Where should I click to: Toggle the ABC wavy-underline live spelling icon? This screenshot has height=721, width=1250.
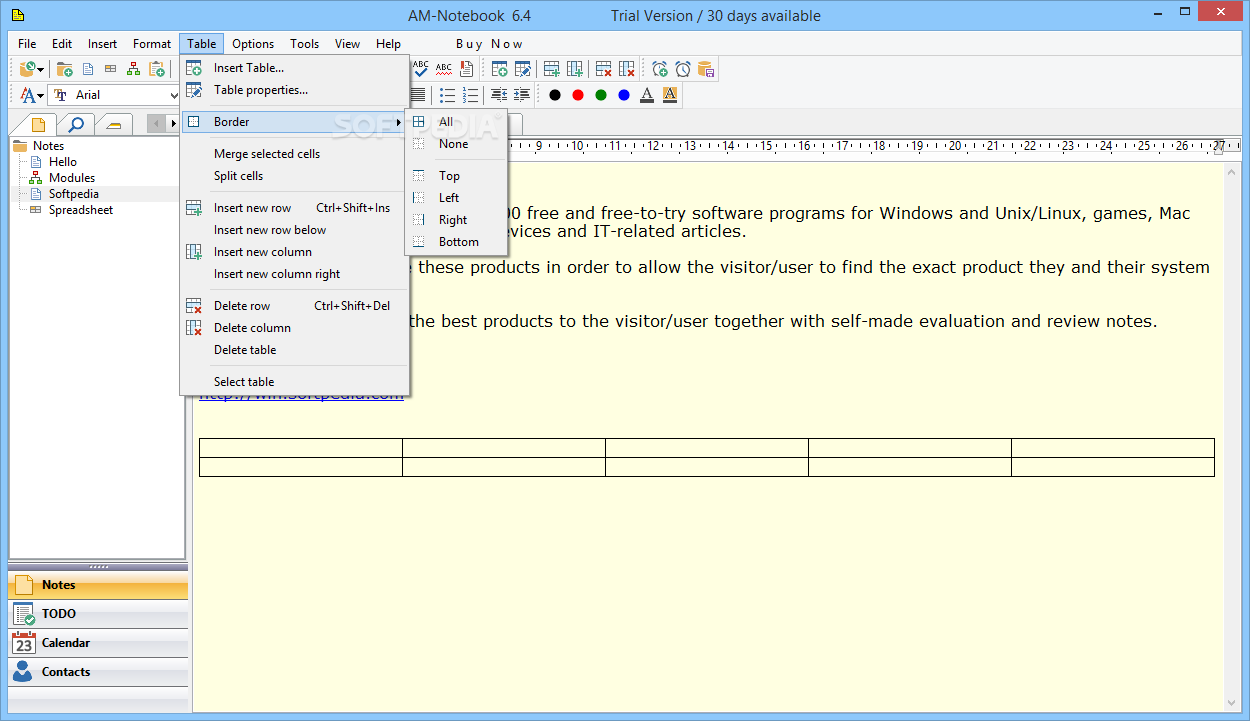point(444,69)
